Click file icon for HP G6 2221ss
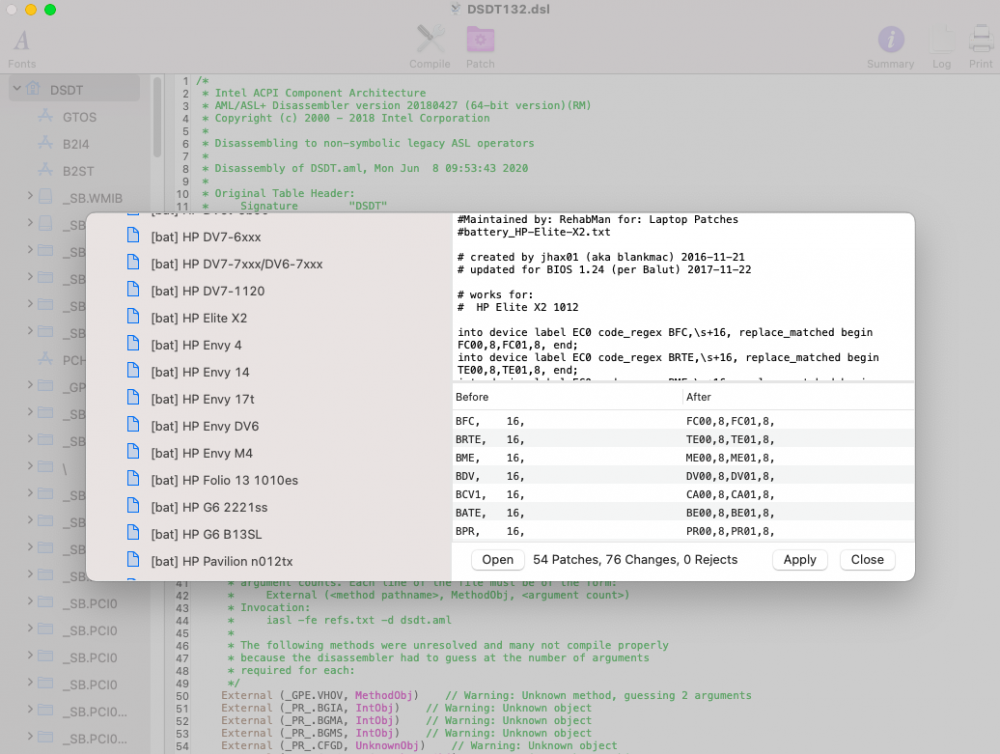The height and width of the screenshot is (754, 1000). click(x=133, y=506)
